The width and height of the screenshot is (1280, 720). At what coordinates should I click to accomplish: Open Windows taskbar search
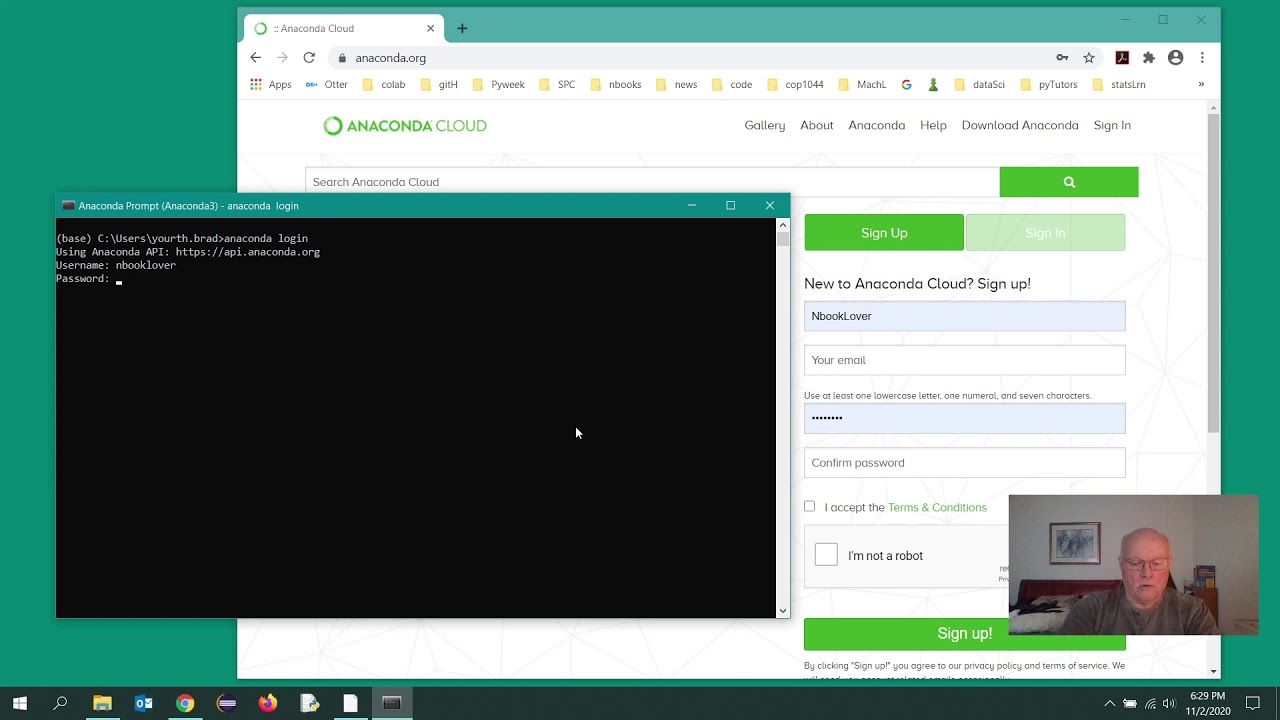point(61,704)
